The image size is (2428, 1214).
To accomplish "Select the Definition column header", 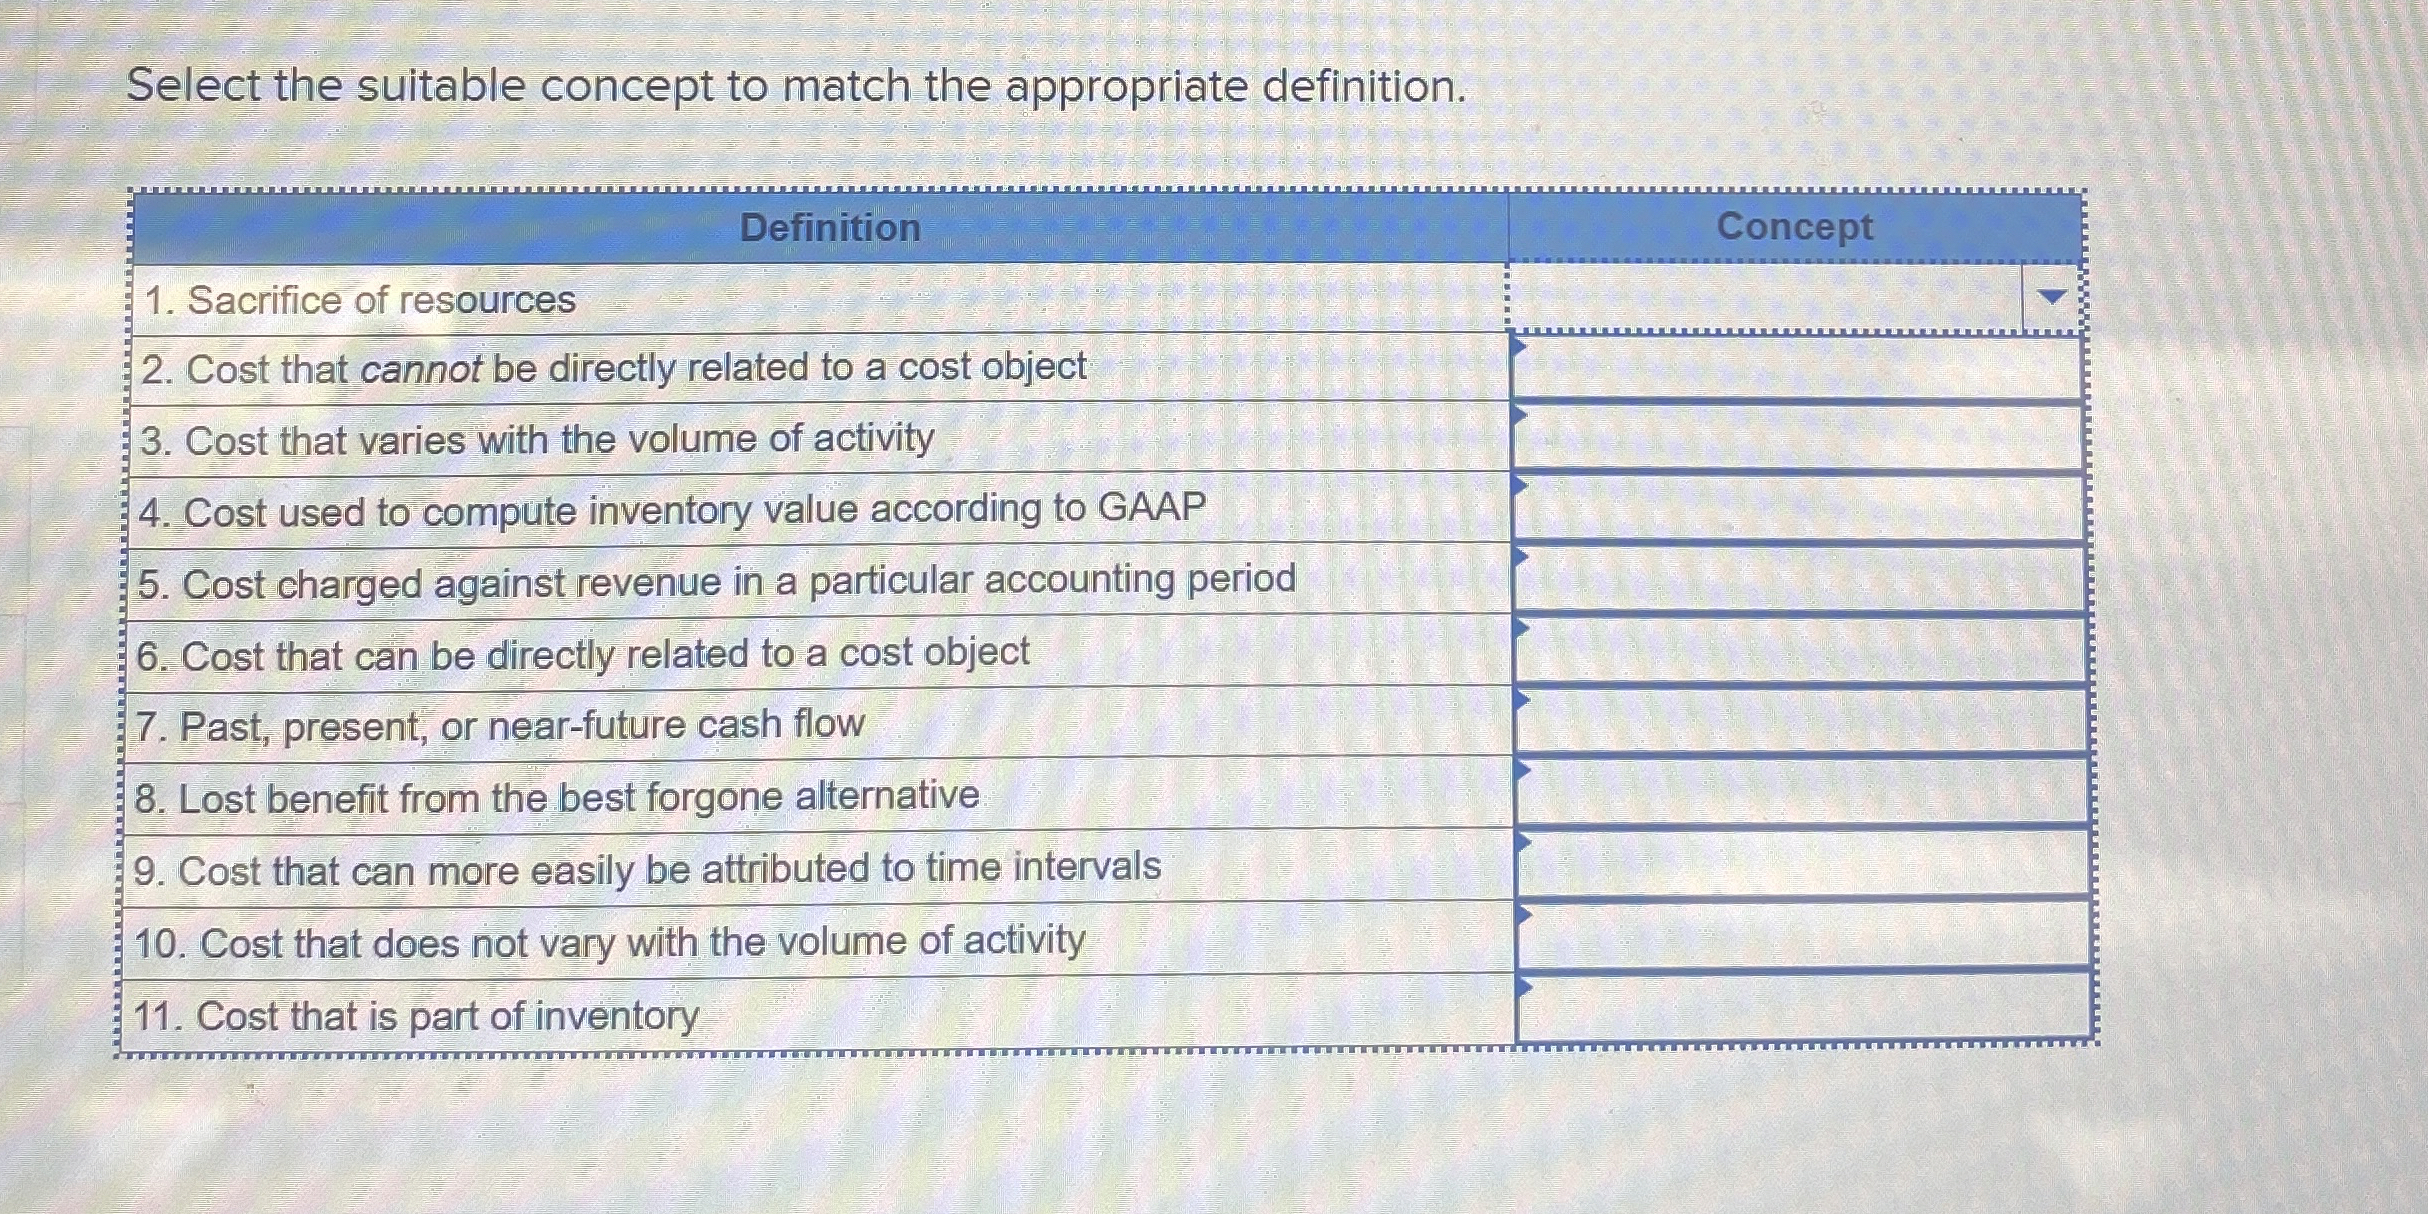I will pos(830,228).
